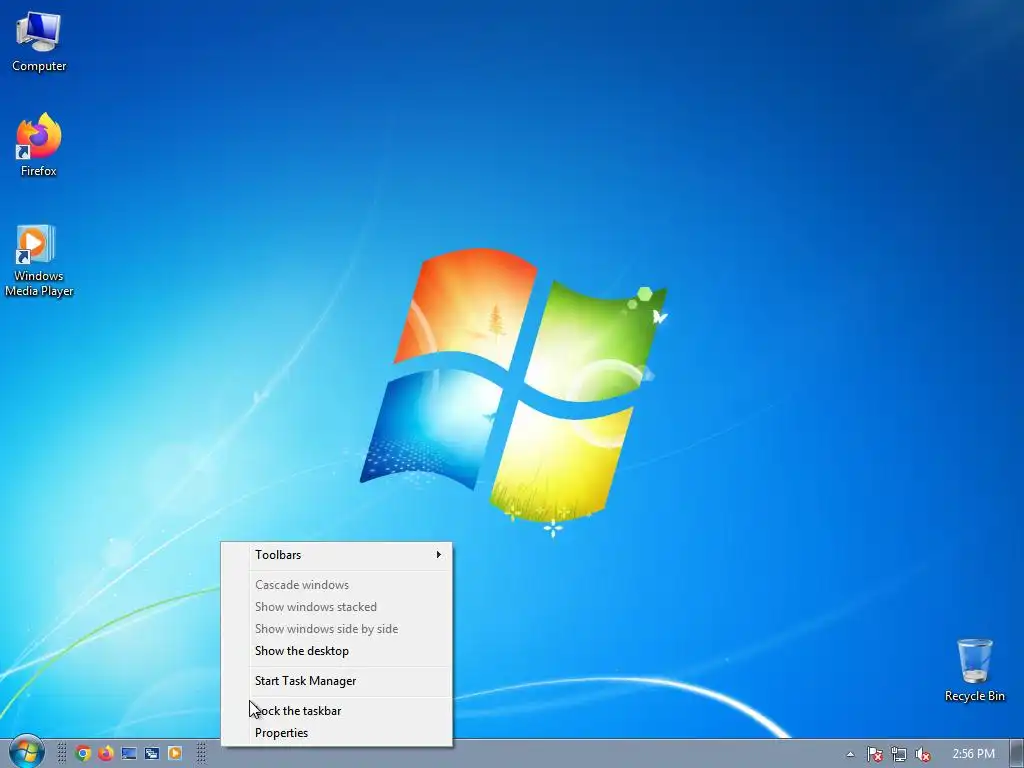Screen dimensions: 1024x768
Task: Click the quick launch toolbar left grip handle
Action: [61, 754]
